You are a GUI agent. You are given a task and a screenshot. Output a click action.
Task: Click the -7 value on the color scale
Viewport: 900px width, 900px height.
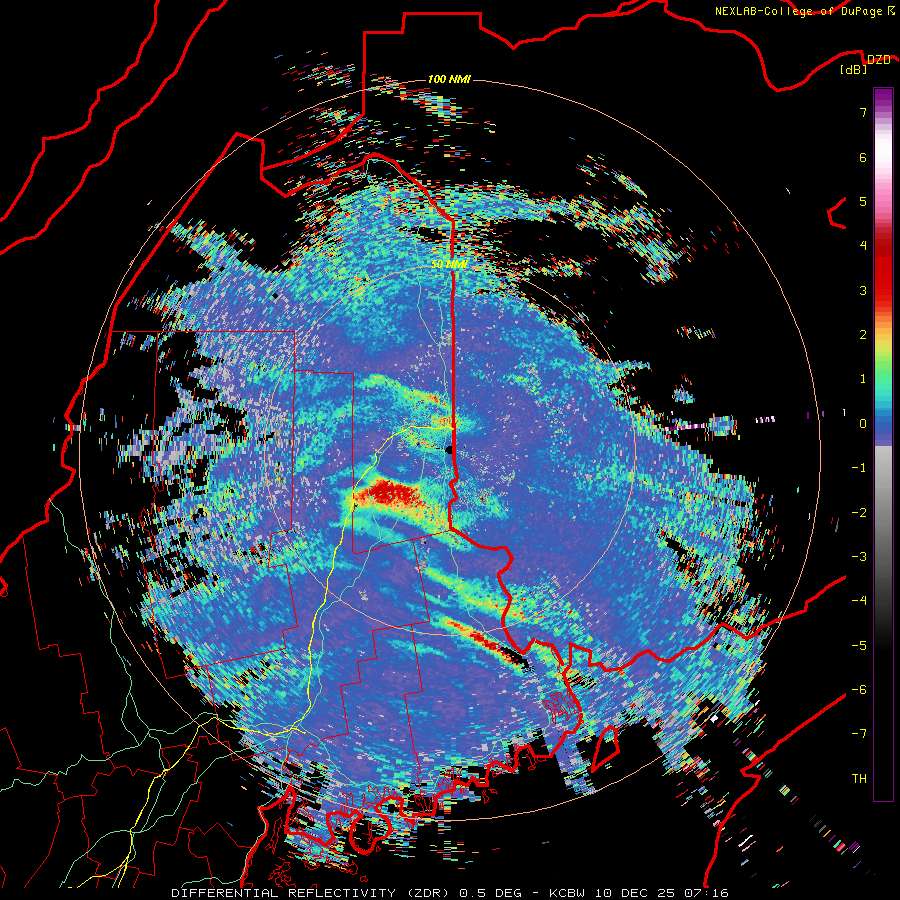click(x=859, y=734)
